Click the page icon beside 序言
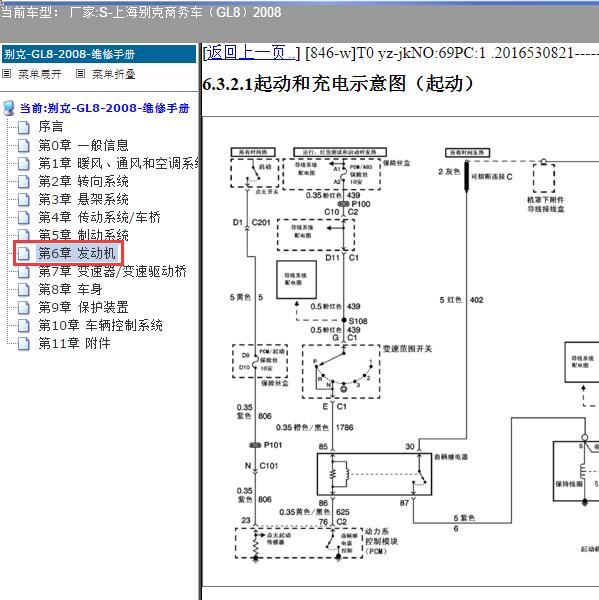 24,127
